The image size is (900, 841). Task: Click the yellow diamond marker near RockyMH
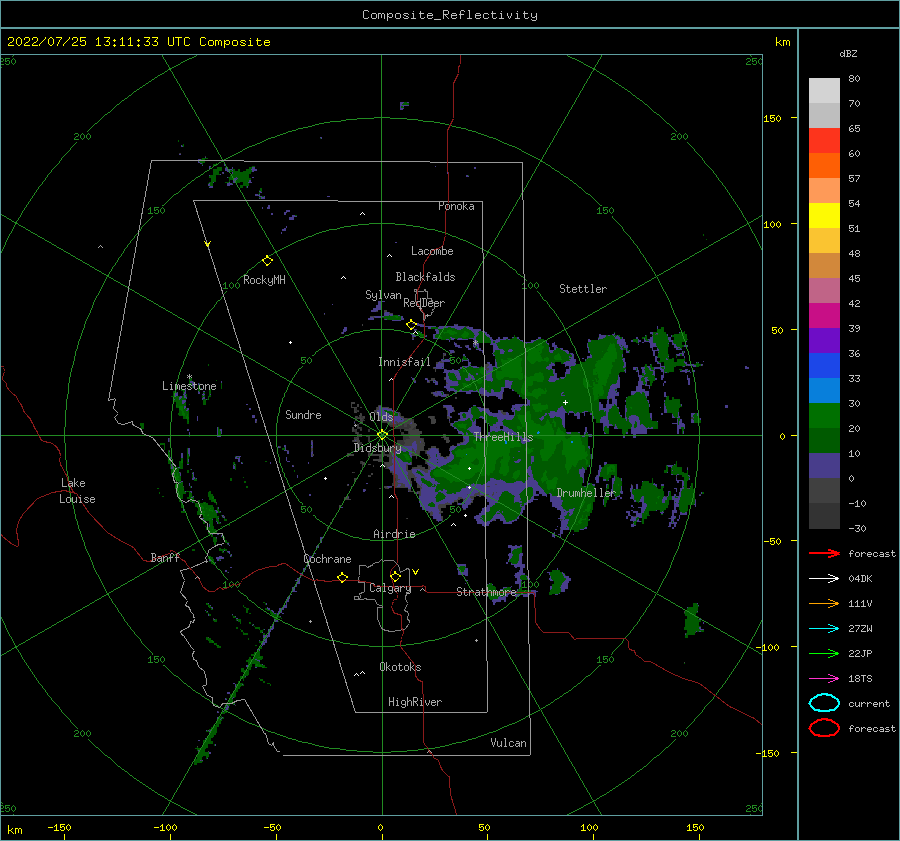click(x=267, y=261)
